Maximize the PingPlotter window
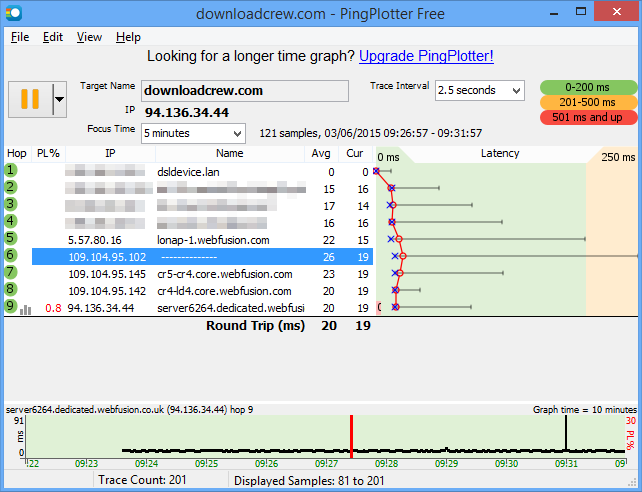The image size is (642, 492). (x=581, y=12)
